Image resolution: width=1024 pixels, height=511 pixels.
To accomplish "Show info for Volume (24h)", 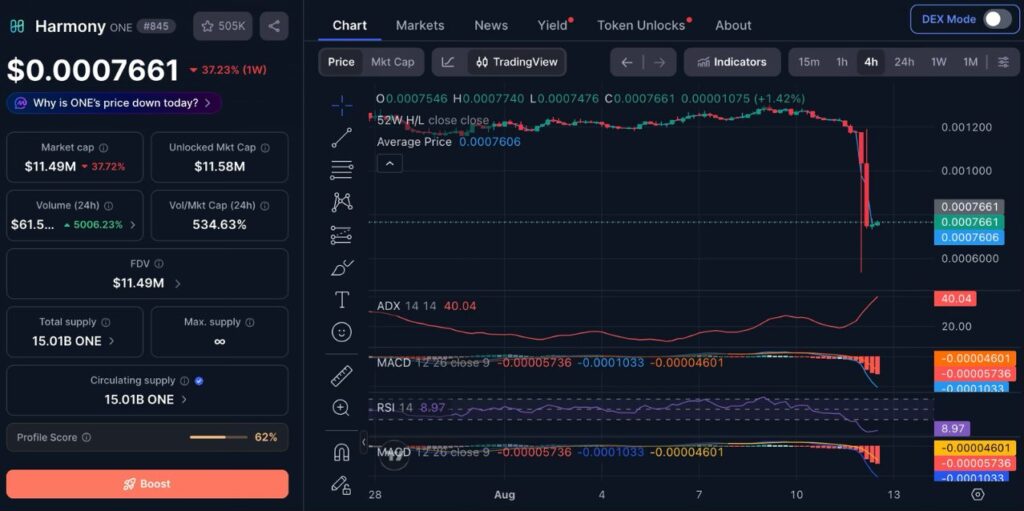I will click(x=109, y=206).
